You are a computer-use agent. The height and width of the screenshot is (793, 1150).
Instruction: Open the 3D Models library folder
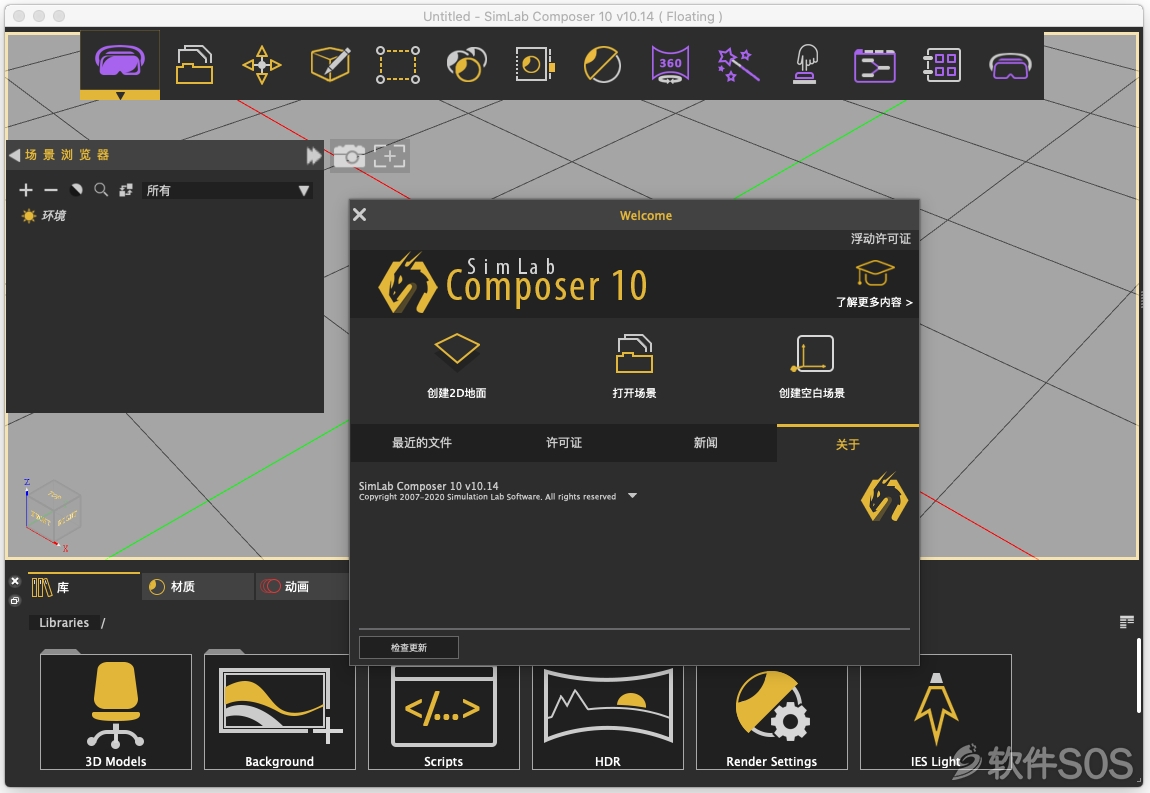(x=116, y=711)
